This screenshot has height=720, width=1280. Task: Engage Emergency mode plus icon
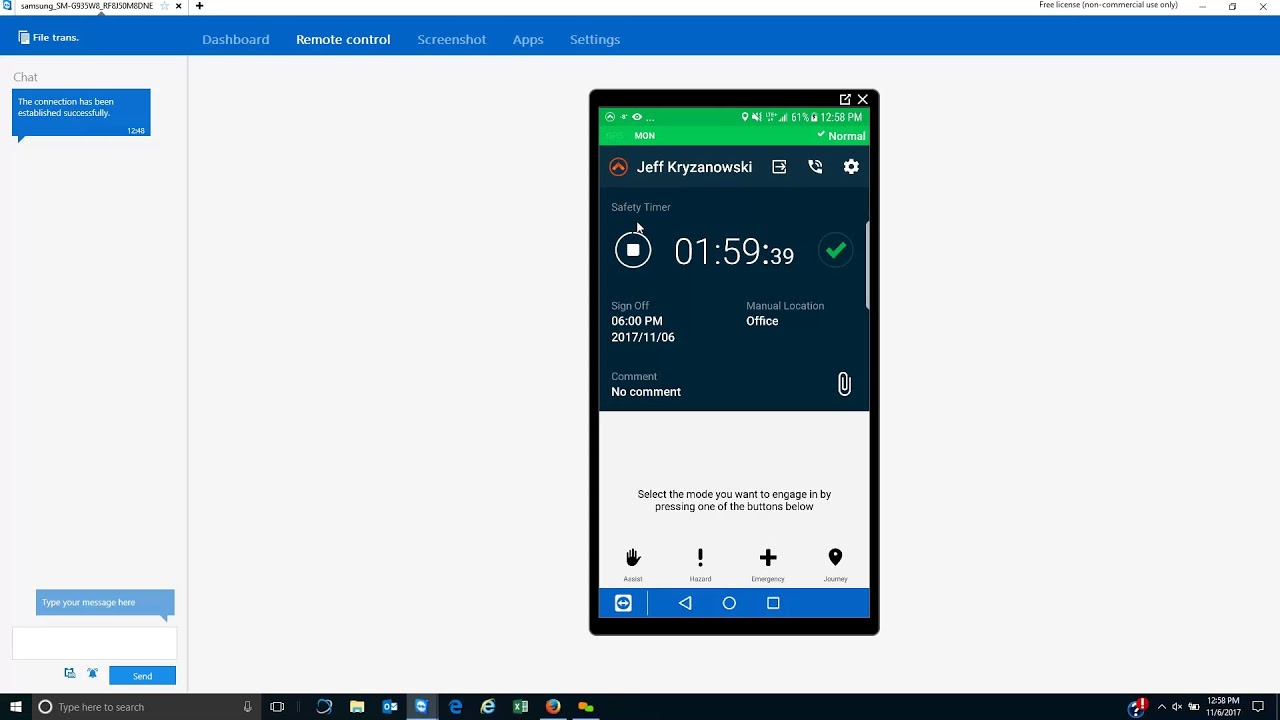click(x=768, y=557)
